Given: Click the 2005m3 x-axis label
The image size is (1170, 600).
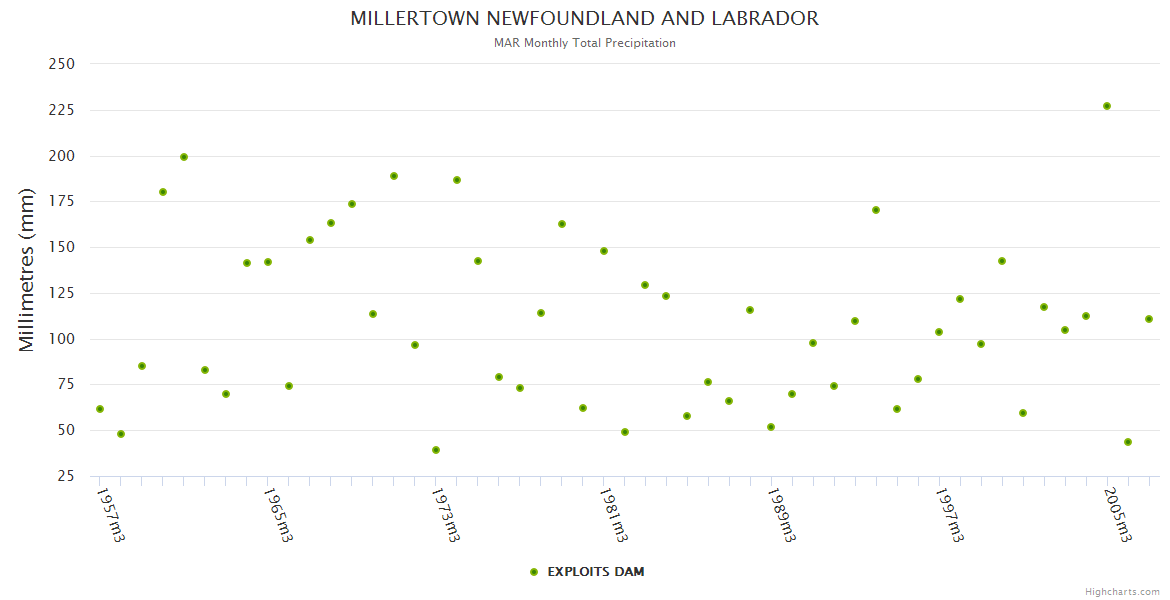Looking at the screenshot, I should pos(1117,514).
